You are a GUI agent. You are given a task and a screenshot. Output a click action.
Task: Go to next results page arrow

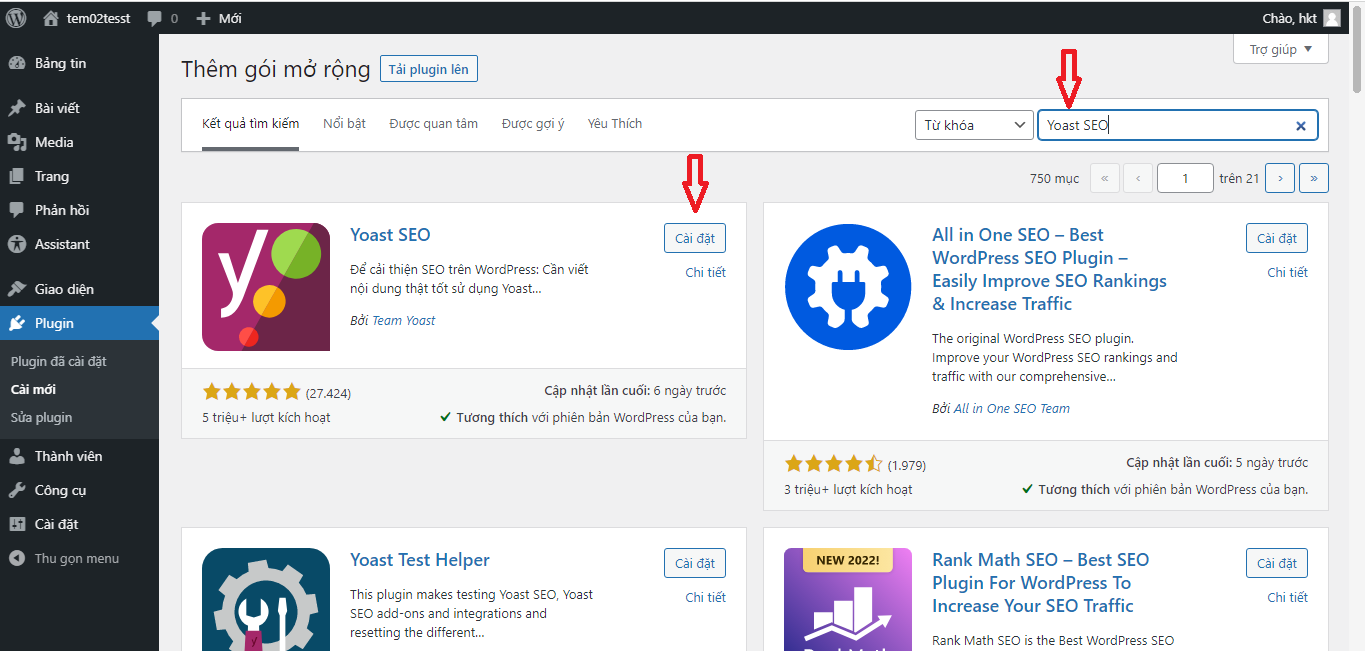pos(1279,178)
